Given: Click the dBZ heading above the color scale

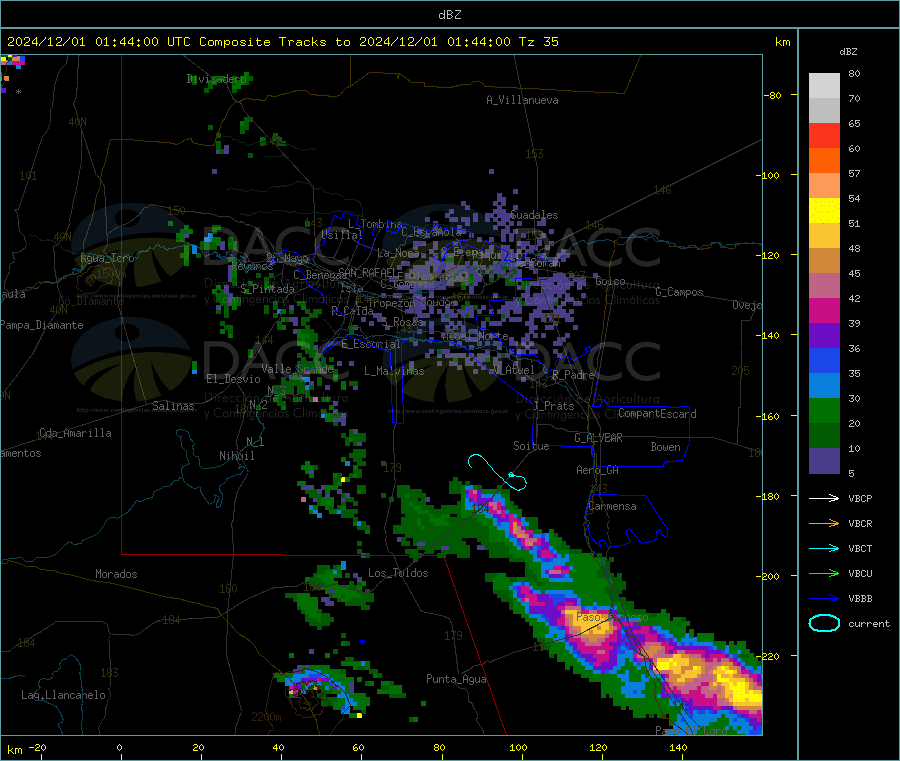Looking at the screenshot, I should click(x=848, y=52).
